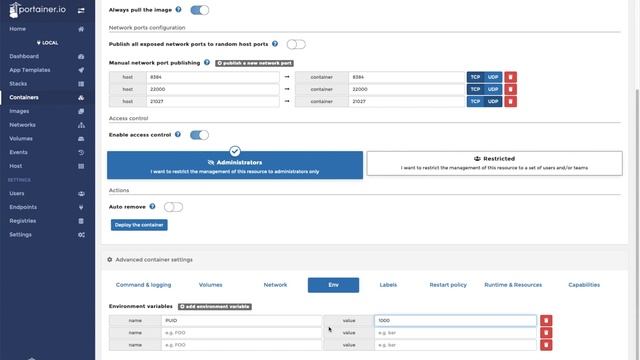Click the Volumes drive icon
This screenshot has height=360, width=640.
81,139
